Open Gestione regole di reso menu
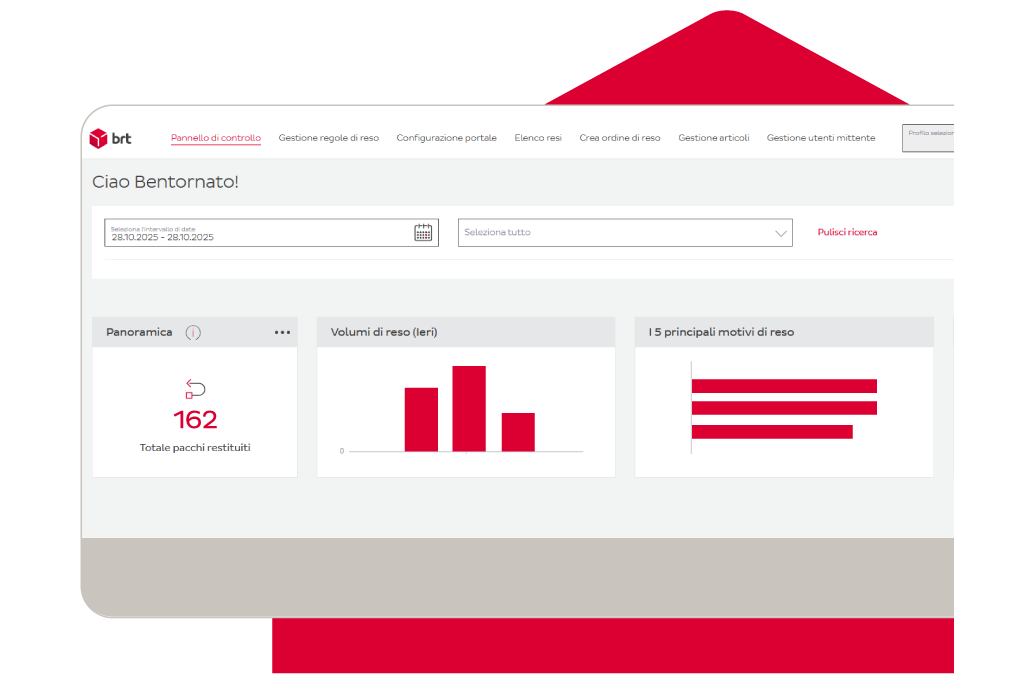Screen dimensions: 1033x674 (x=328, y=138)
